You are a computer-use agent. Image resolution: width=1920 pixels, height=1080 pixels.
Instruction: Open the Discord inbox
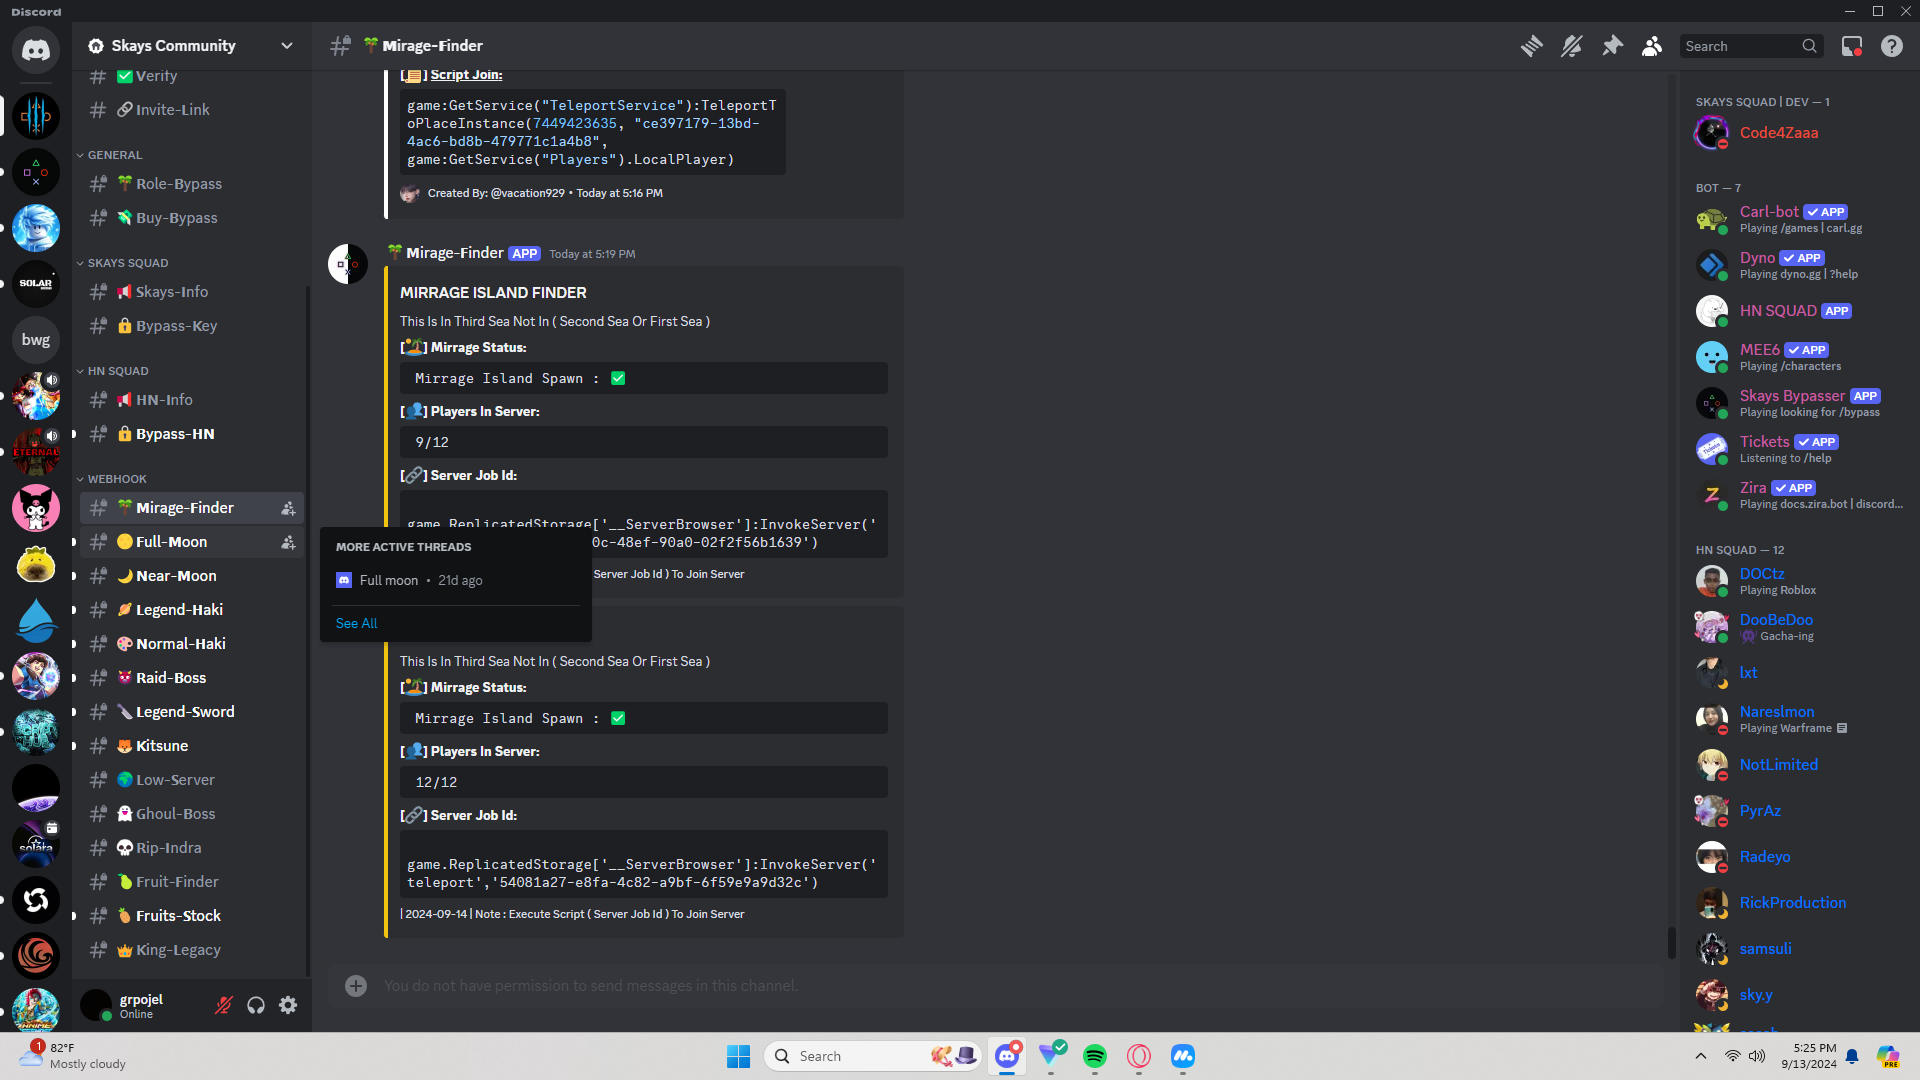1852,46
